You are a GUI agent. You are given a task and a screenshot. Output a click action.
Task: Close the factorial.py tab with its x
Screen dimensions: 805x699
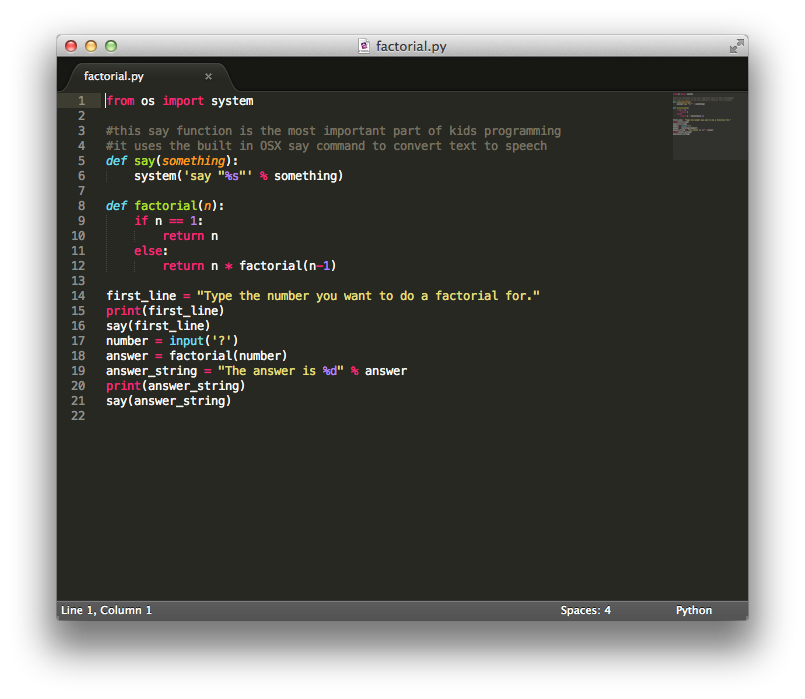tap(208, 76)
